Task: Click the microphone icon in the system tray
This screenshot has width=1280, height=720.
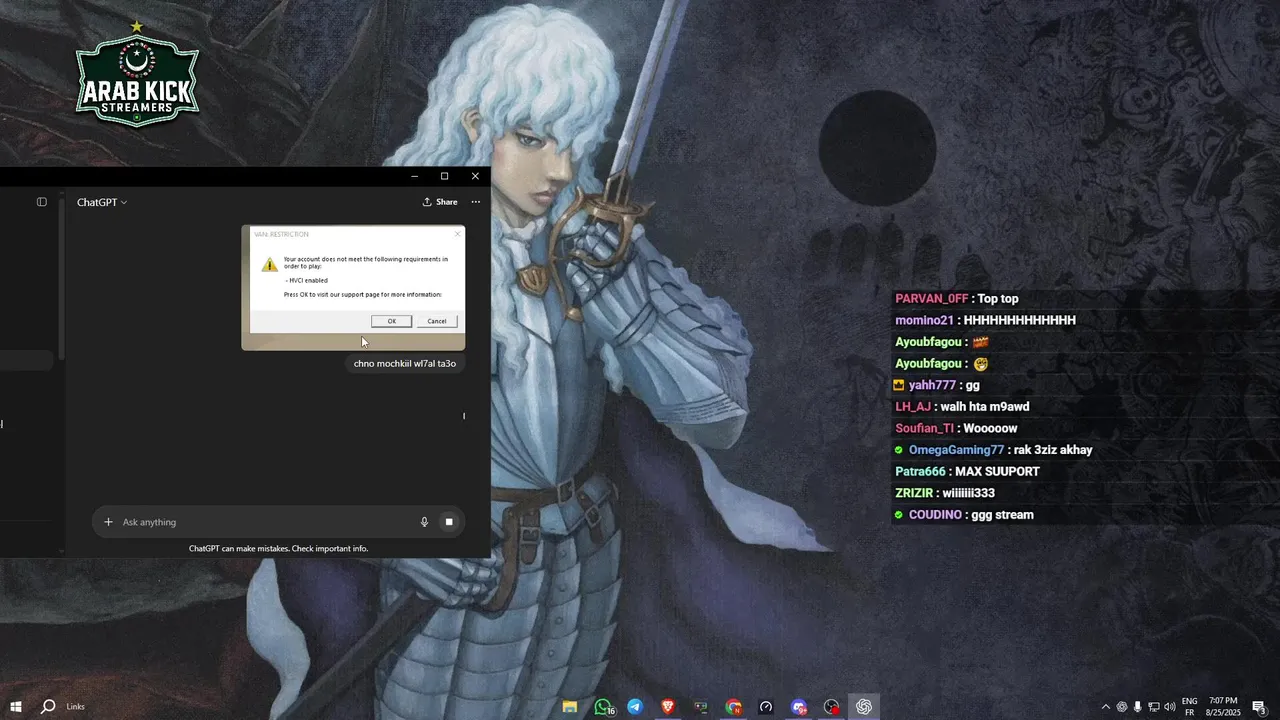Action: pyautogui.click(x=1138, y=707)
